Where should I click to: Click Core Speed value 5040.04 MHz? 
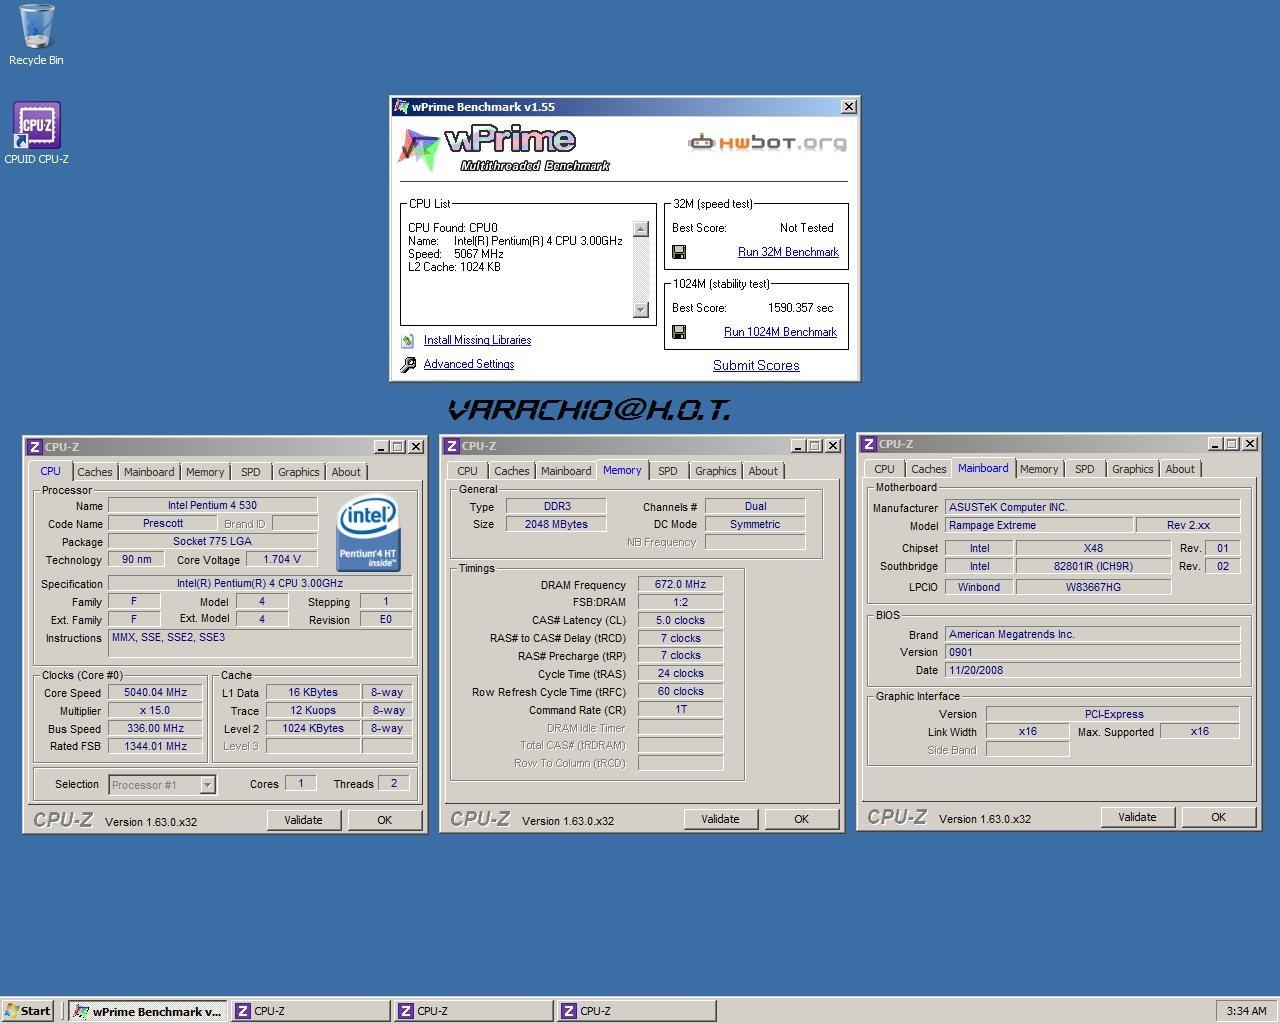tap(155, 692)
